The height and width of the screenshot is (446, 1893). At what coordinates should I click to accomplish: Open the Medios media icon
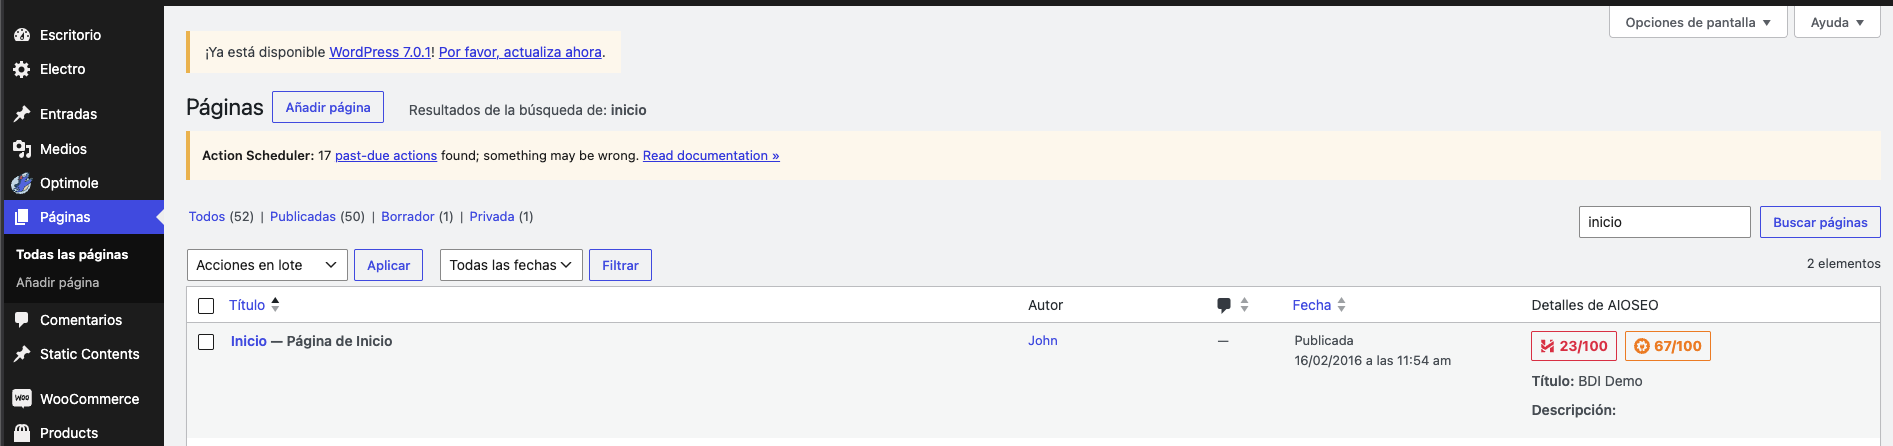pos(21,149)
